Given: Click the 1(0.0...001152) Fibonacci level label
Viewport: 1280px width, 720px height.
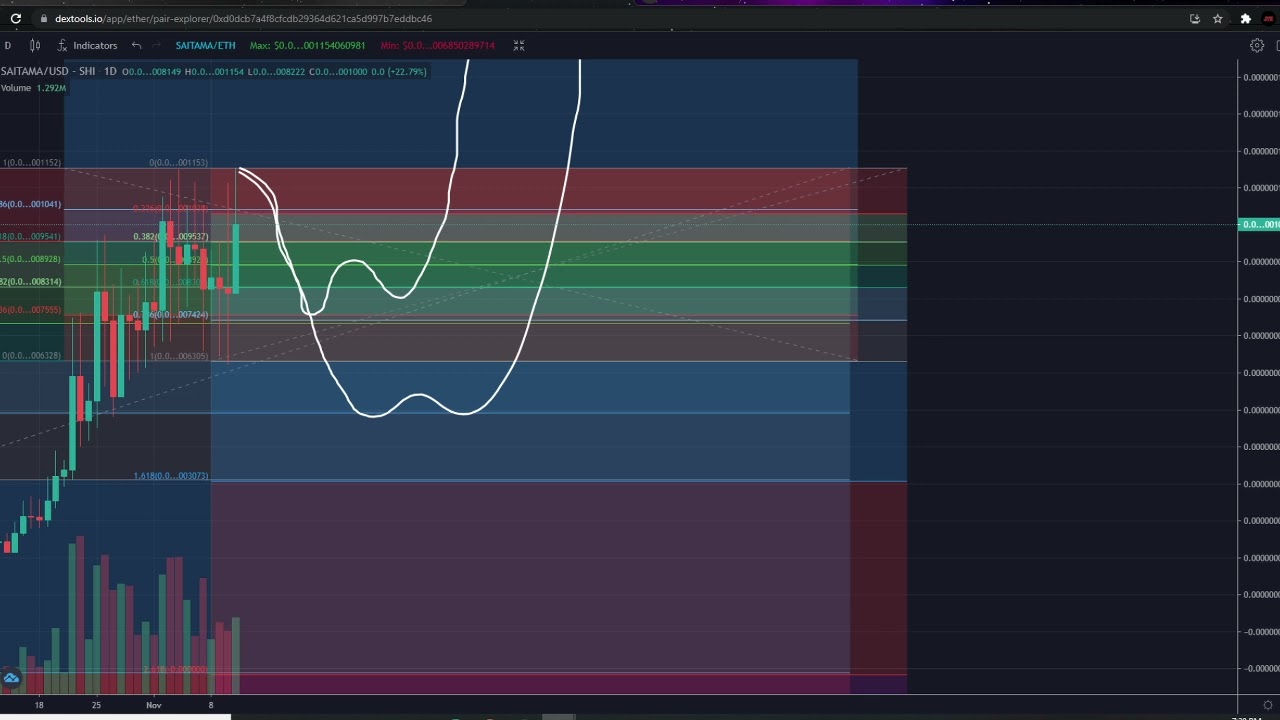Looking at the screenshot, I should pyautogui.click(x=32, y=162).
